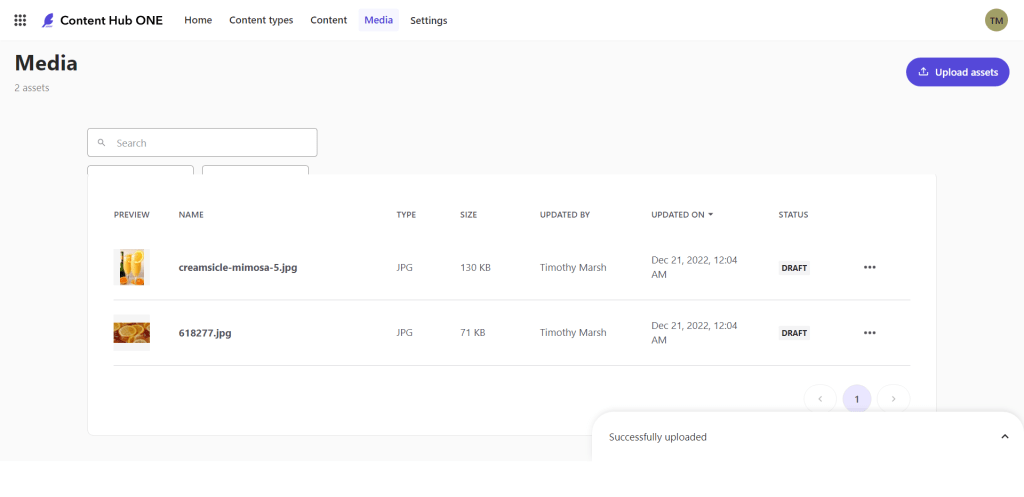1024x497 pixels.
Task: Open the TM user avatar menu
Action: [x=996, y=20]
